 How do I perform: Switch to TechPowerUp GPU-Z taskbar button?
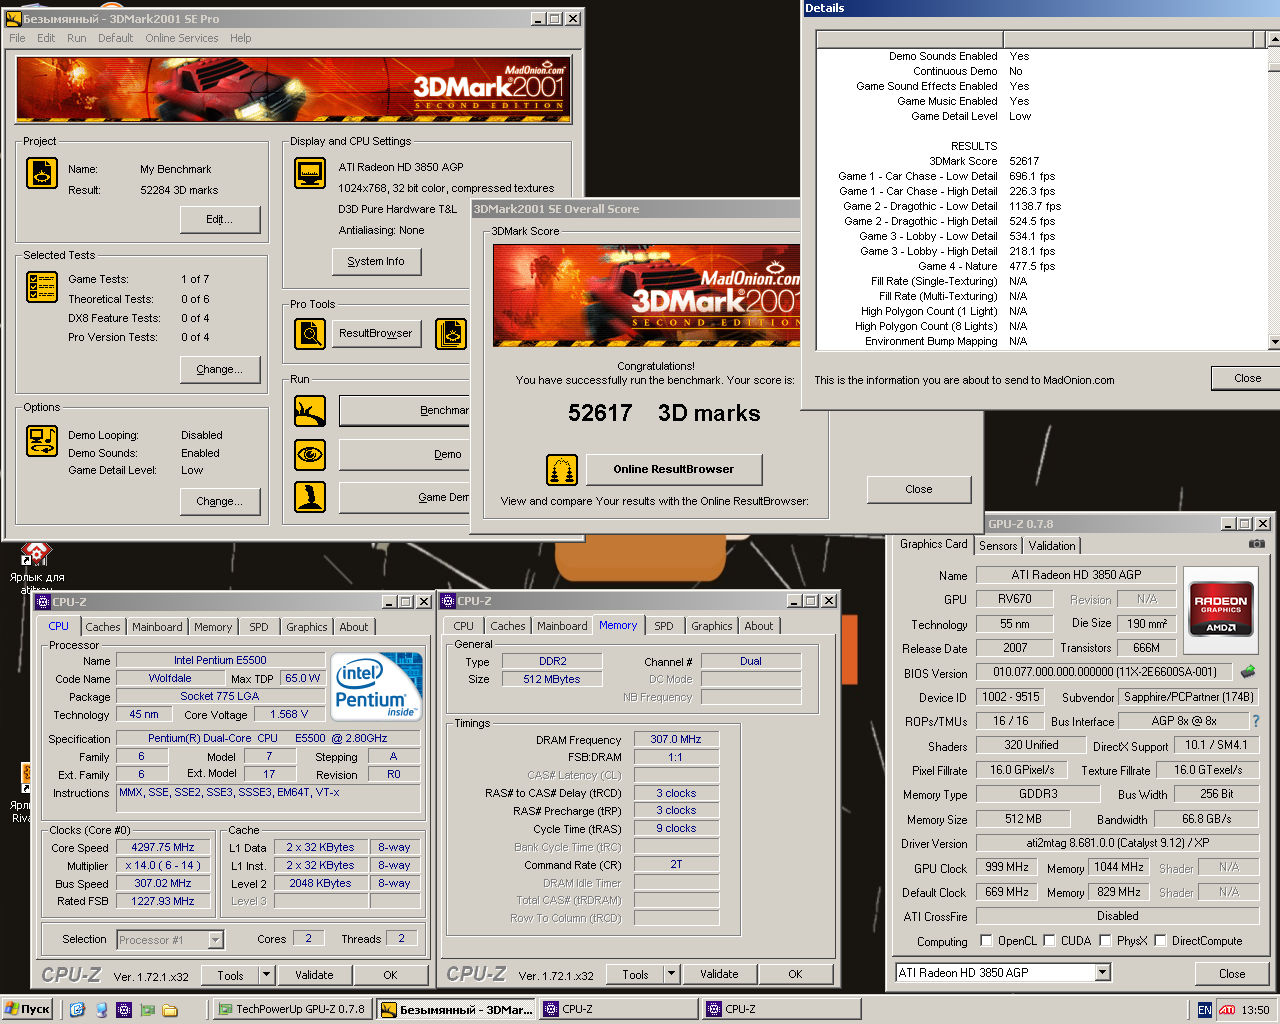tap(292, 1009)
